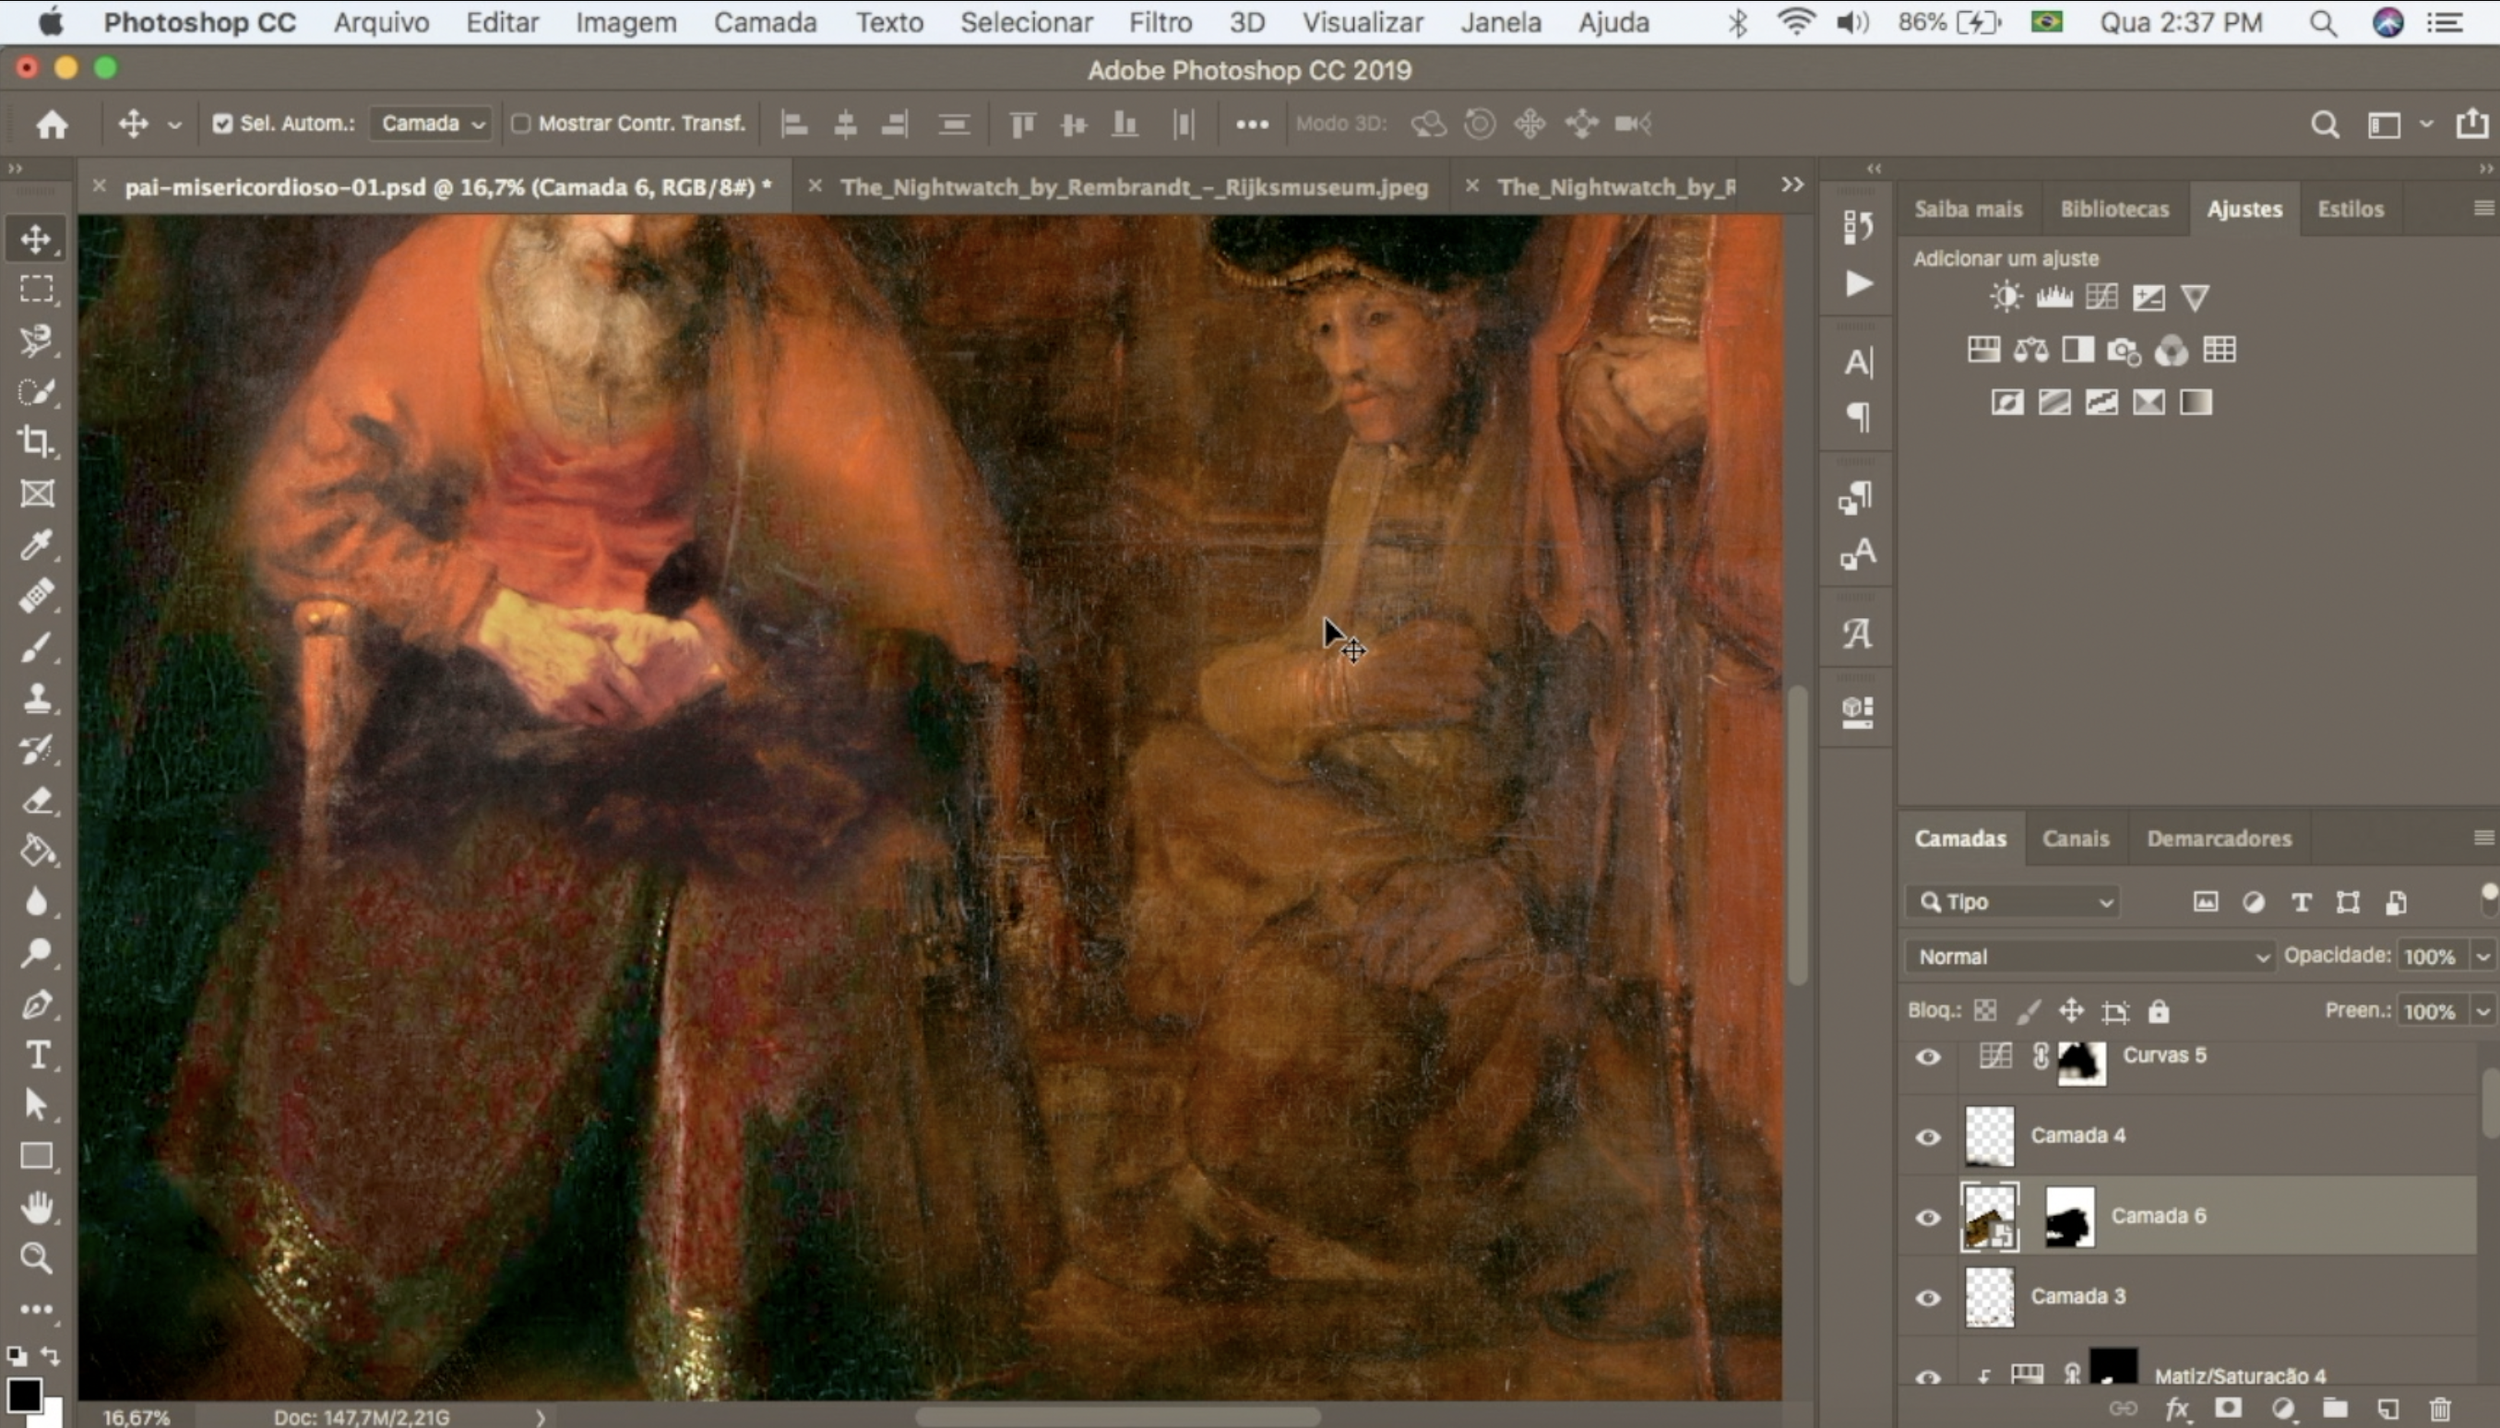The height and width of the screenshot is (1428, 2500).
Task: Toggle visibility of Camada 3 layer
Action: [x=1928, y=1298]
